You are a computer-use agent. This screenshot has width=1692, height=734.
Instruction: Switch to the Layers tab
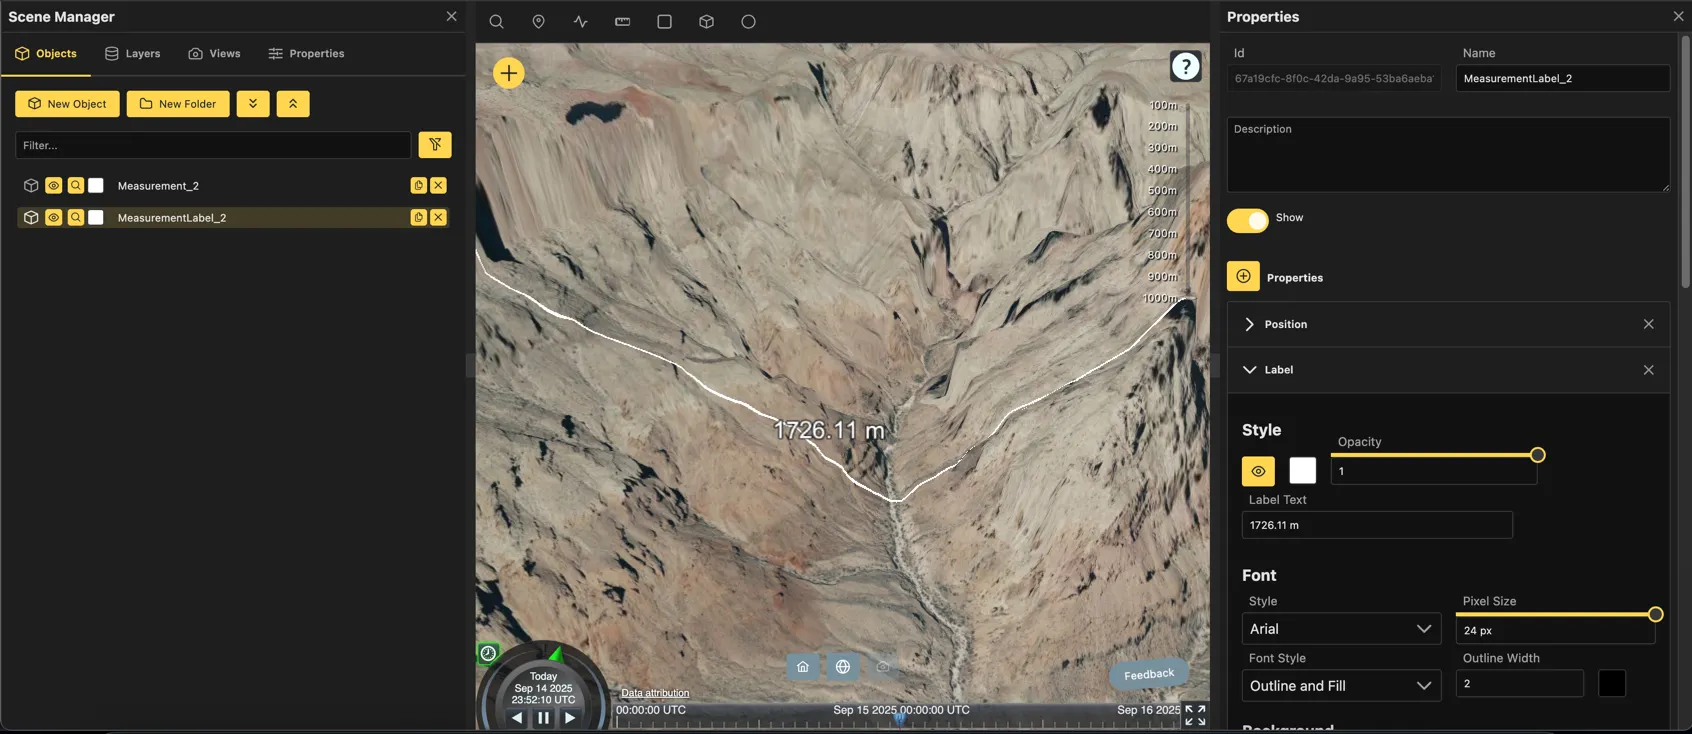point(133,54)
